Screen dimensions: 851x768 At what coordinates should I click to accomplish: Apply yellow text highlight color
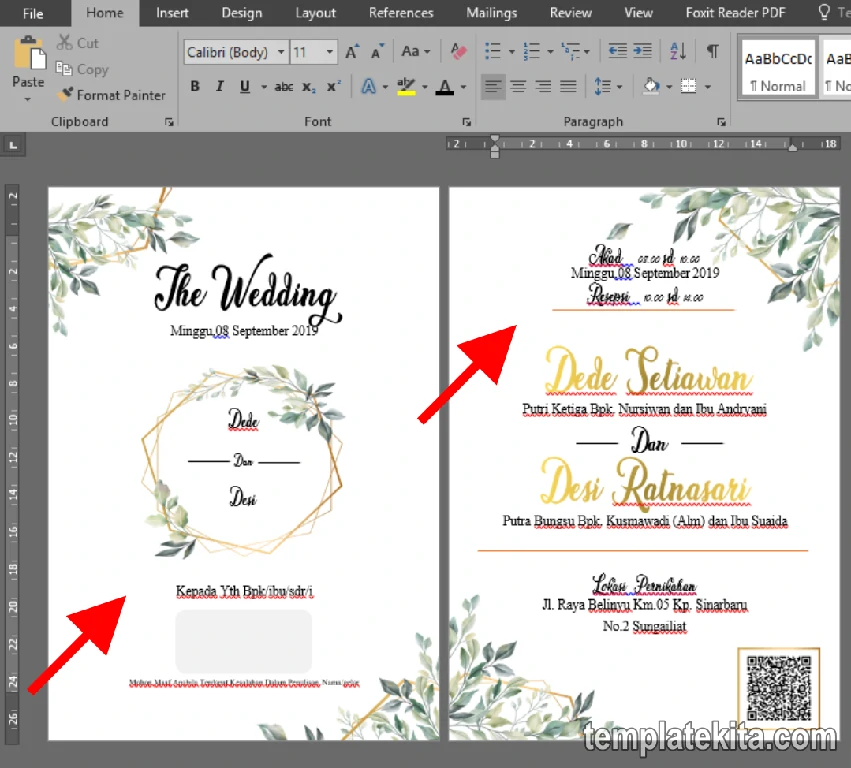click(x=406, y=86)
